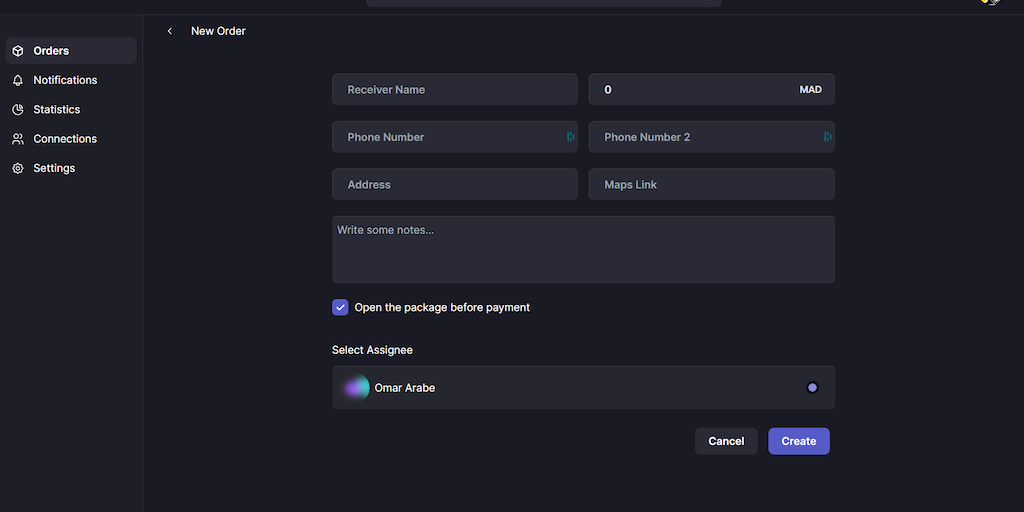Click the MAD amount input field

tap(695, 90)
